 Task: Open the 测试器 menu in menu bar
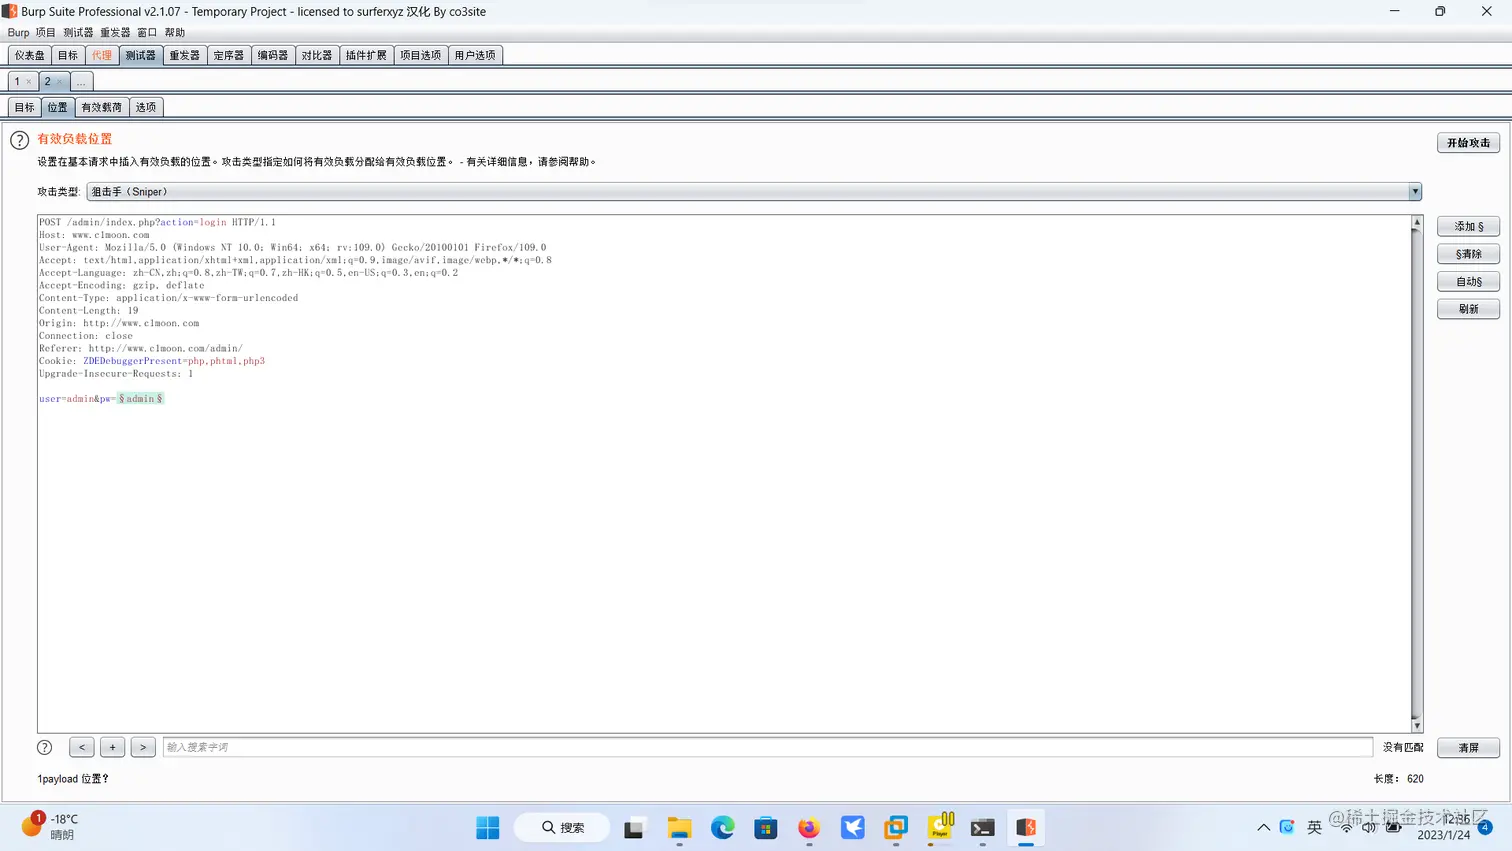pyautogui.click(x=78, y=33)
